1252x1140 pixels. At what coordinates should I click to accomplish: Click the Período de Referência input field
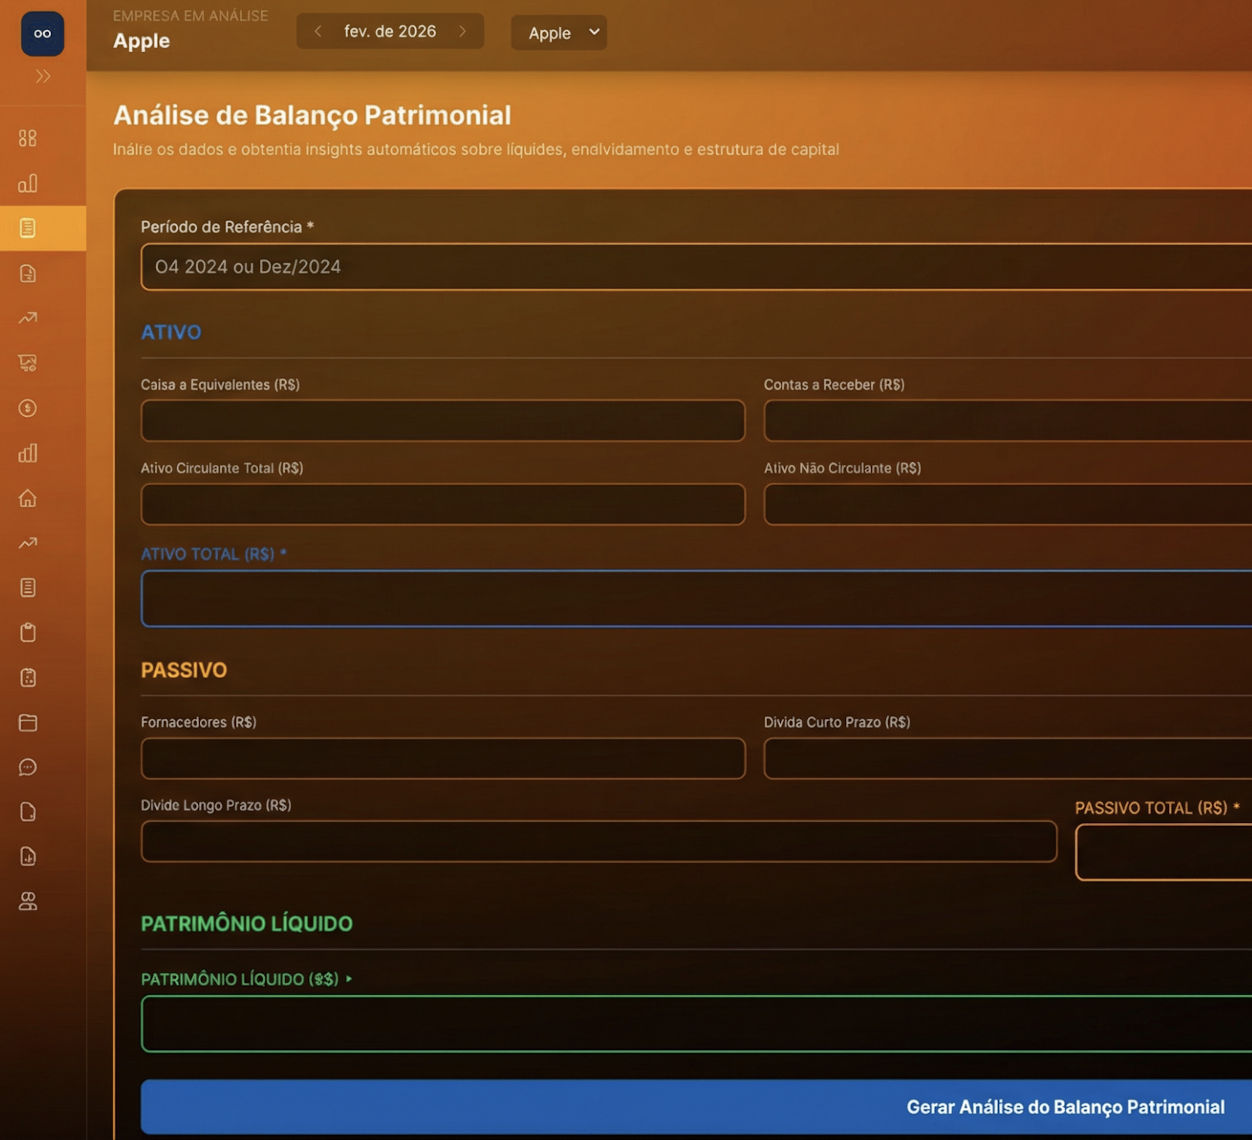point(696,267)
